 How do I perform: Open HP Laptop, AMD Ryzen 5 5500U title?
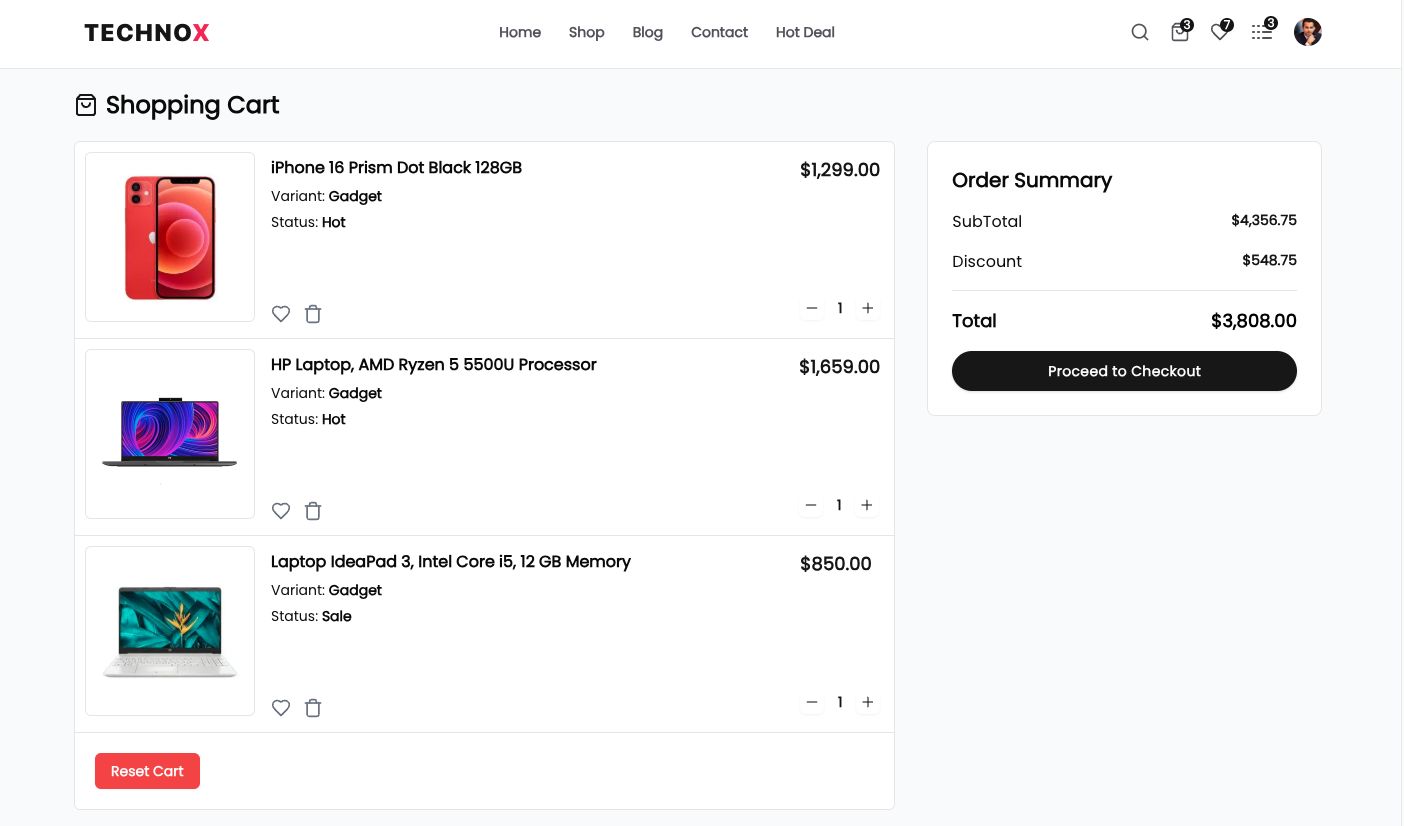[434, 364]
